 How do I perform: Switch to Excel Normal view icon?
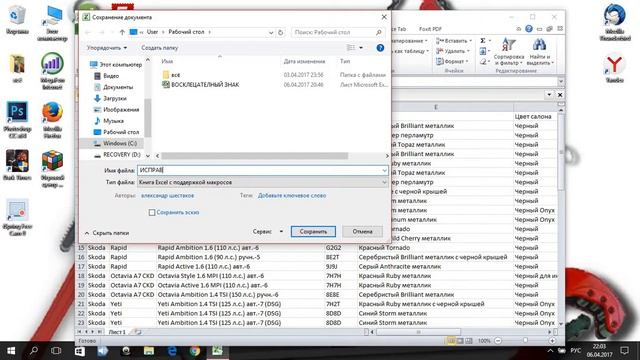pyautogui.click(x=451, y=340)
